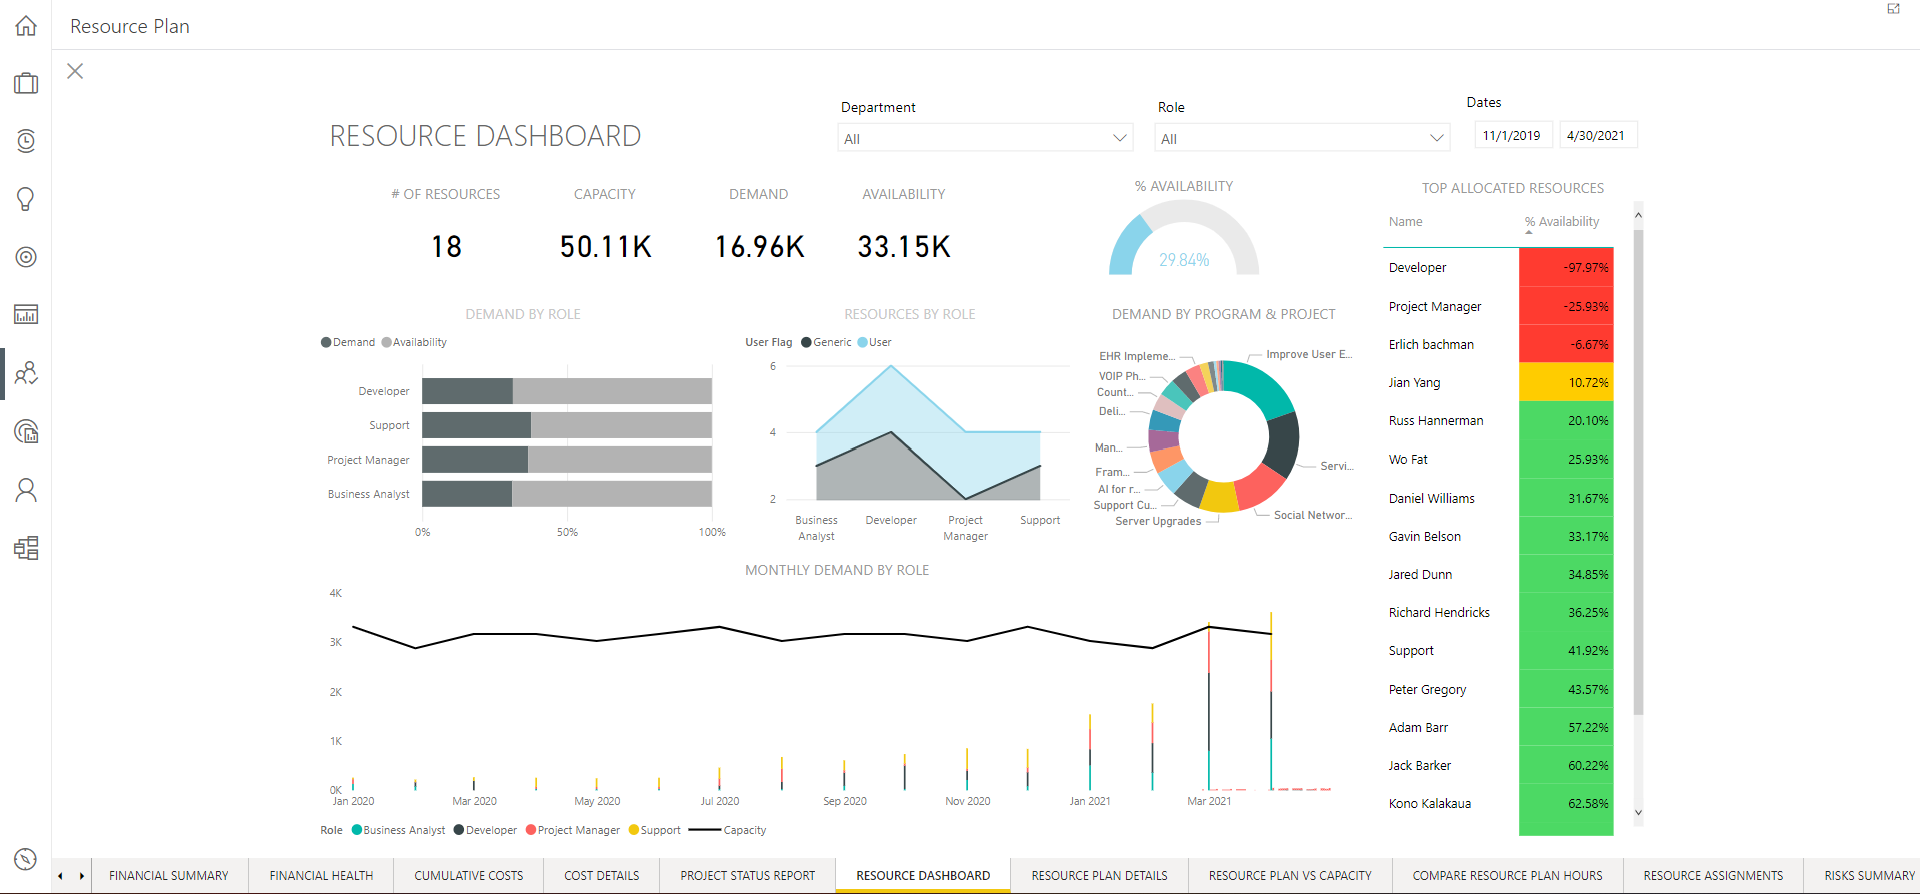Image resolution: width=1920 pixels, height=894 pixels.
Task: Click the Server Upgrades donut label
Action: [1158, 521]
